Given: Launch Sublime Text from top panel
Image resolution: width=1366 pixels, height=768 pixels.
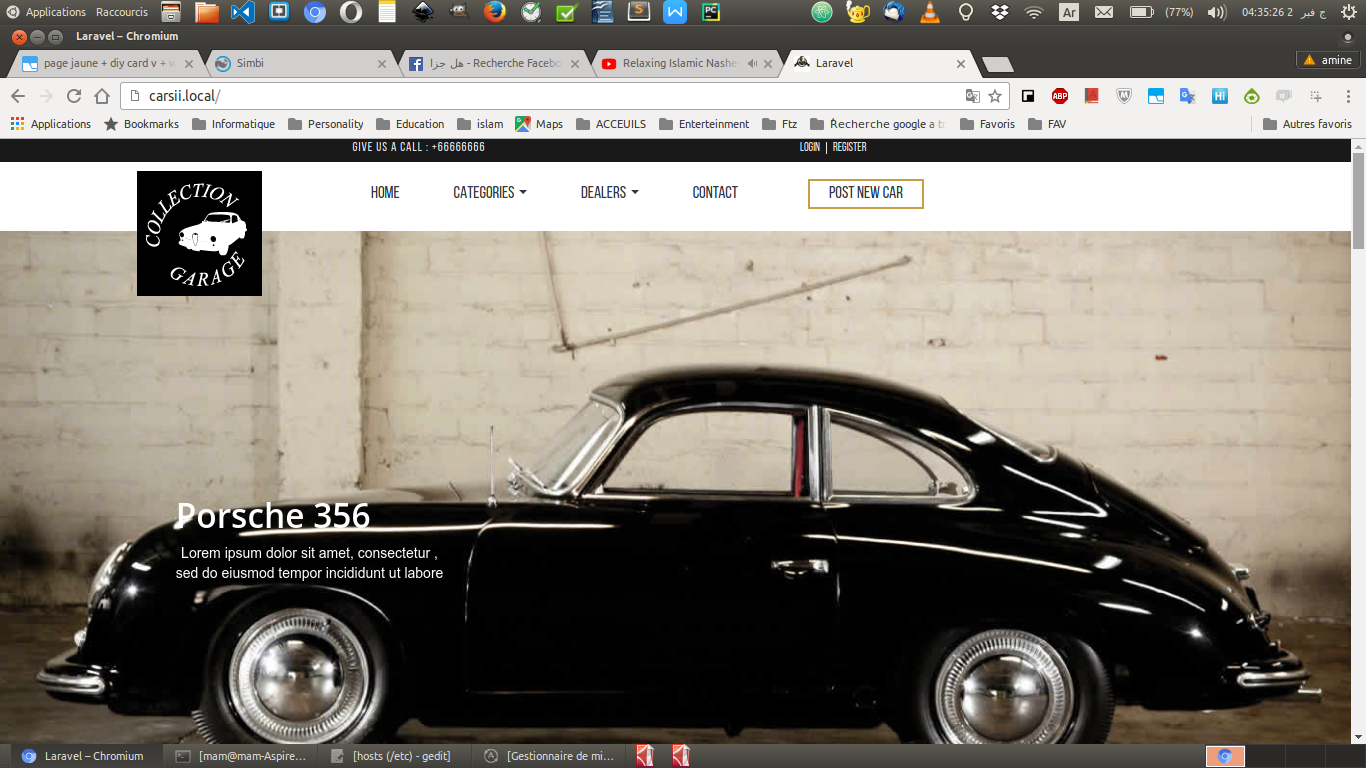Looking at the screenshot, I should [639, 12].
